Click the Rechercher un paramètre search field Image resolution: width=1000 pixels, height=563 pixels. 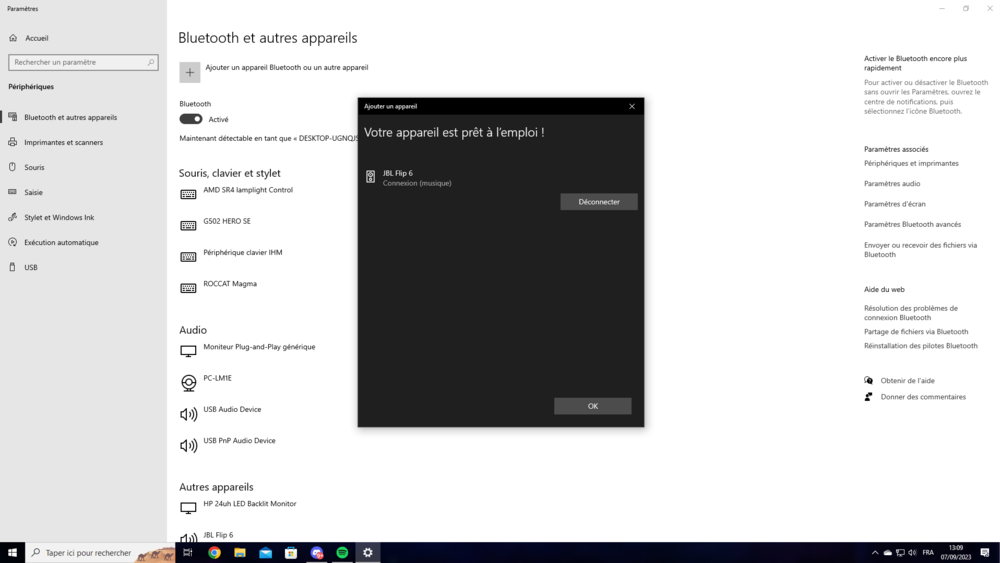78,62
